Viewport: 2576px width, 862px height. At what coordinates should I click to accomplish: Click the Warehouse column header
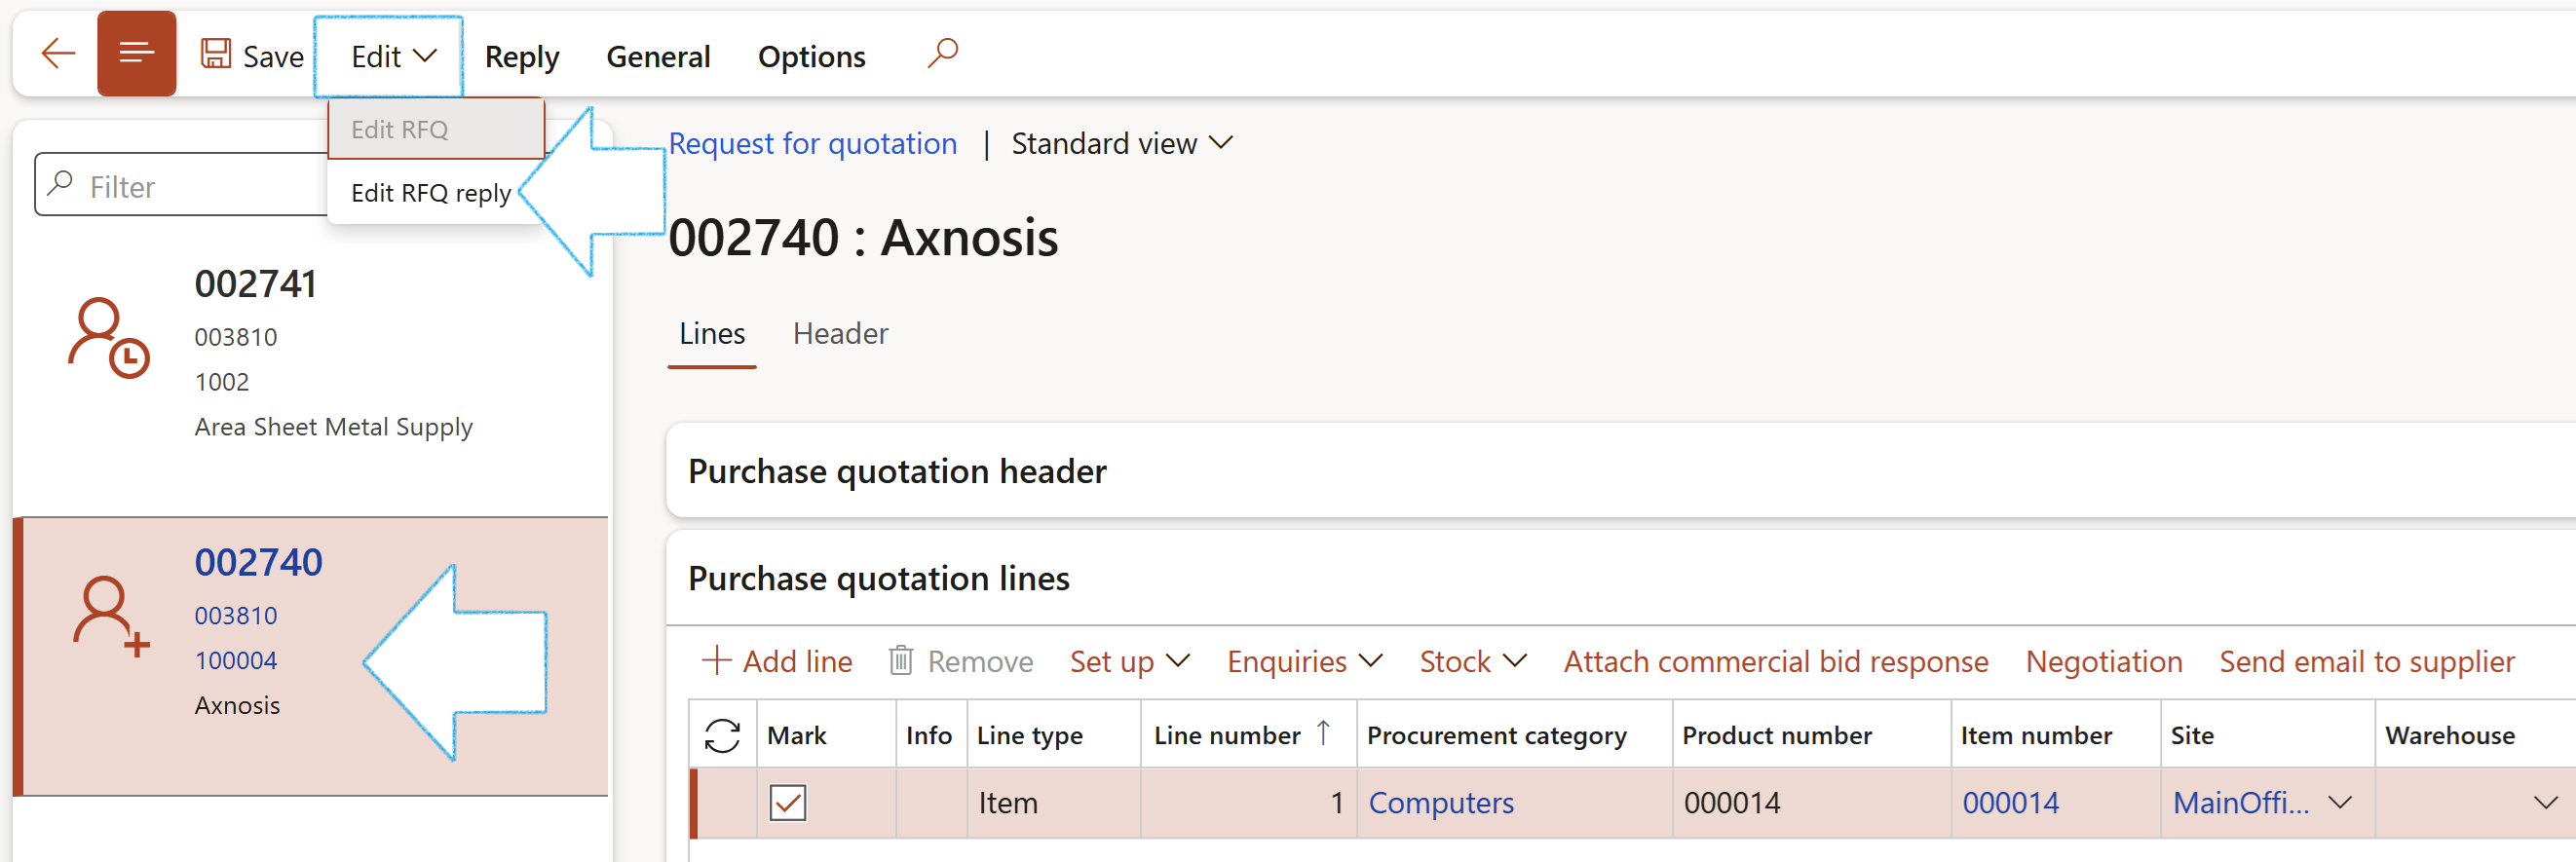[x=2449, y=735]
